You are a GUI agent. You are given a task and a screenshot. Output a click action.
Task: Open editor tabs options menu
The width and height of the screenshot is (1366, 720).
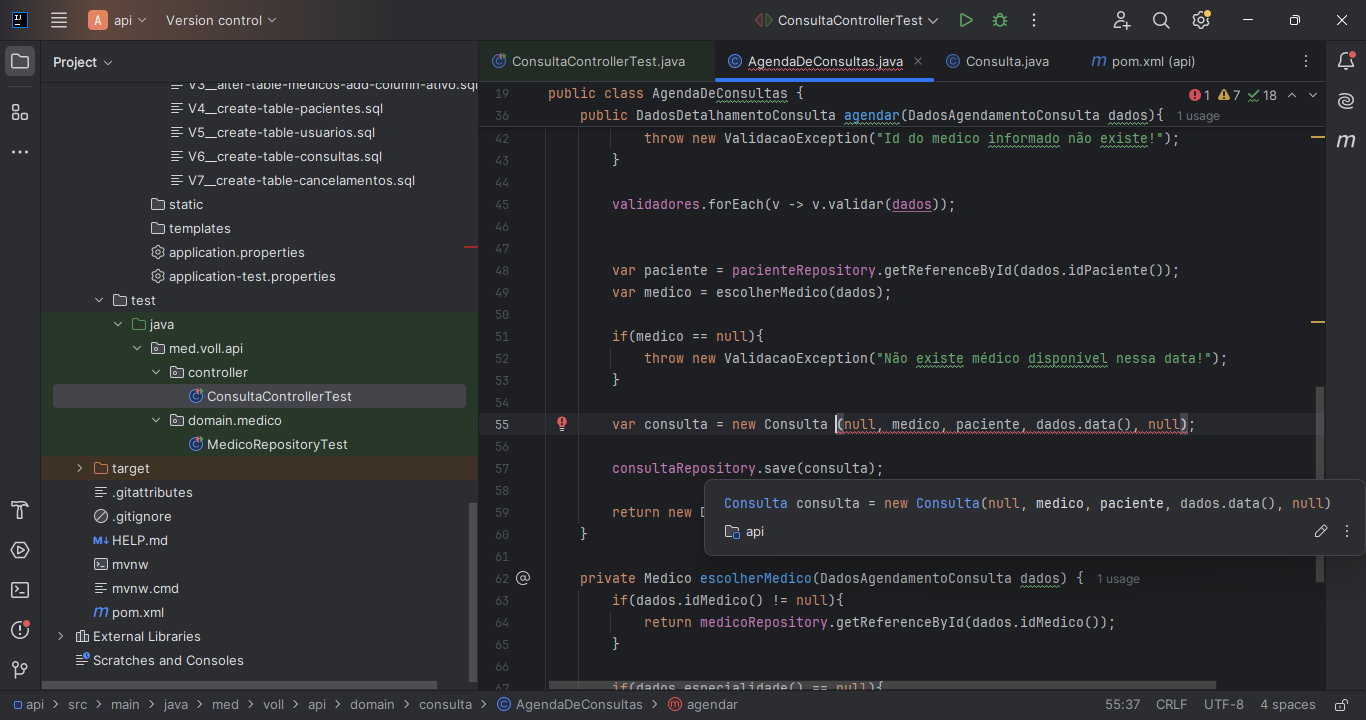pos(1306,61)
